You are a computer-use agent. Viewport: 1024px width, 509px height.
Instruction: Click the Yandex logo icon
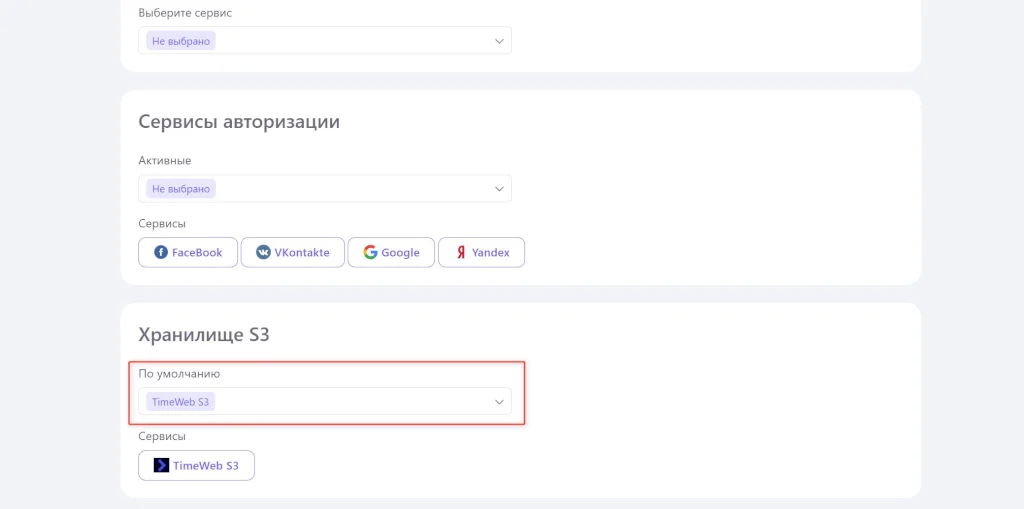[460, 253]
